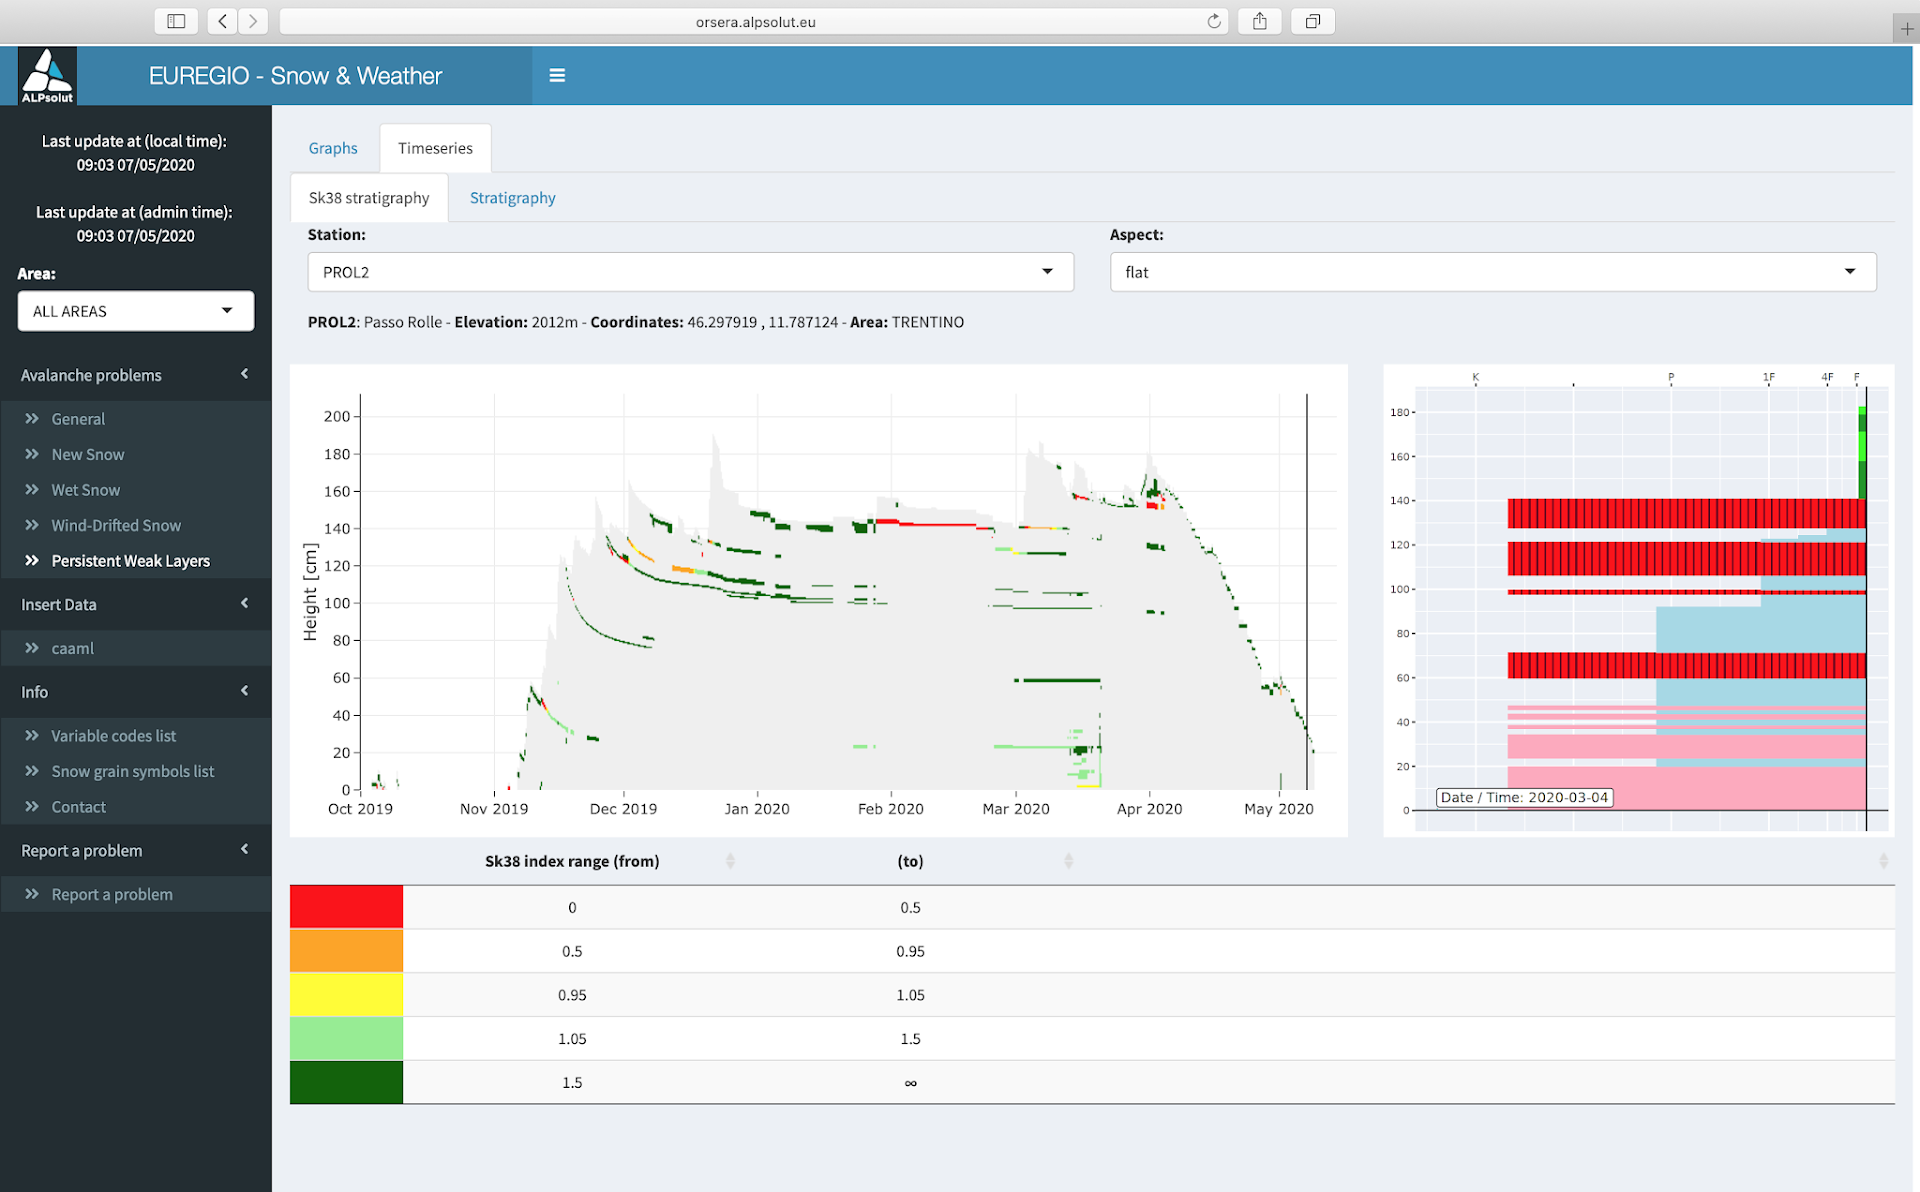Screen dimensions: 1920x1192
Task: Click the arrow icon beside caaml
Action: 32,648
